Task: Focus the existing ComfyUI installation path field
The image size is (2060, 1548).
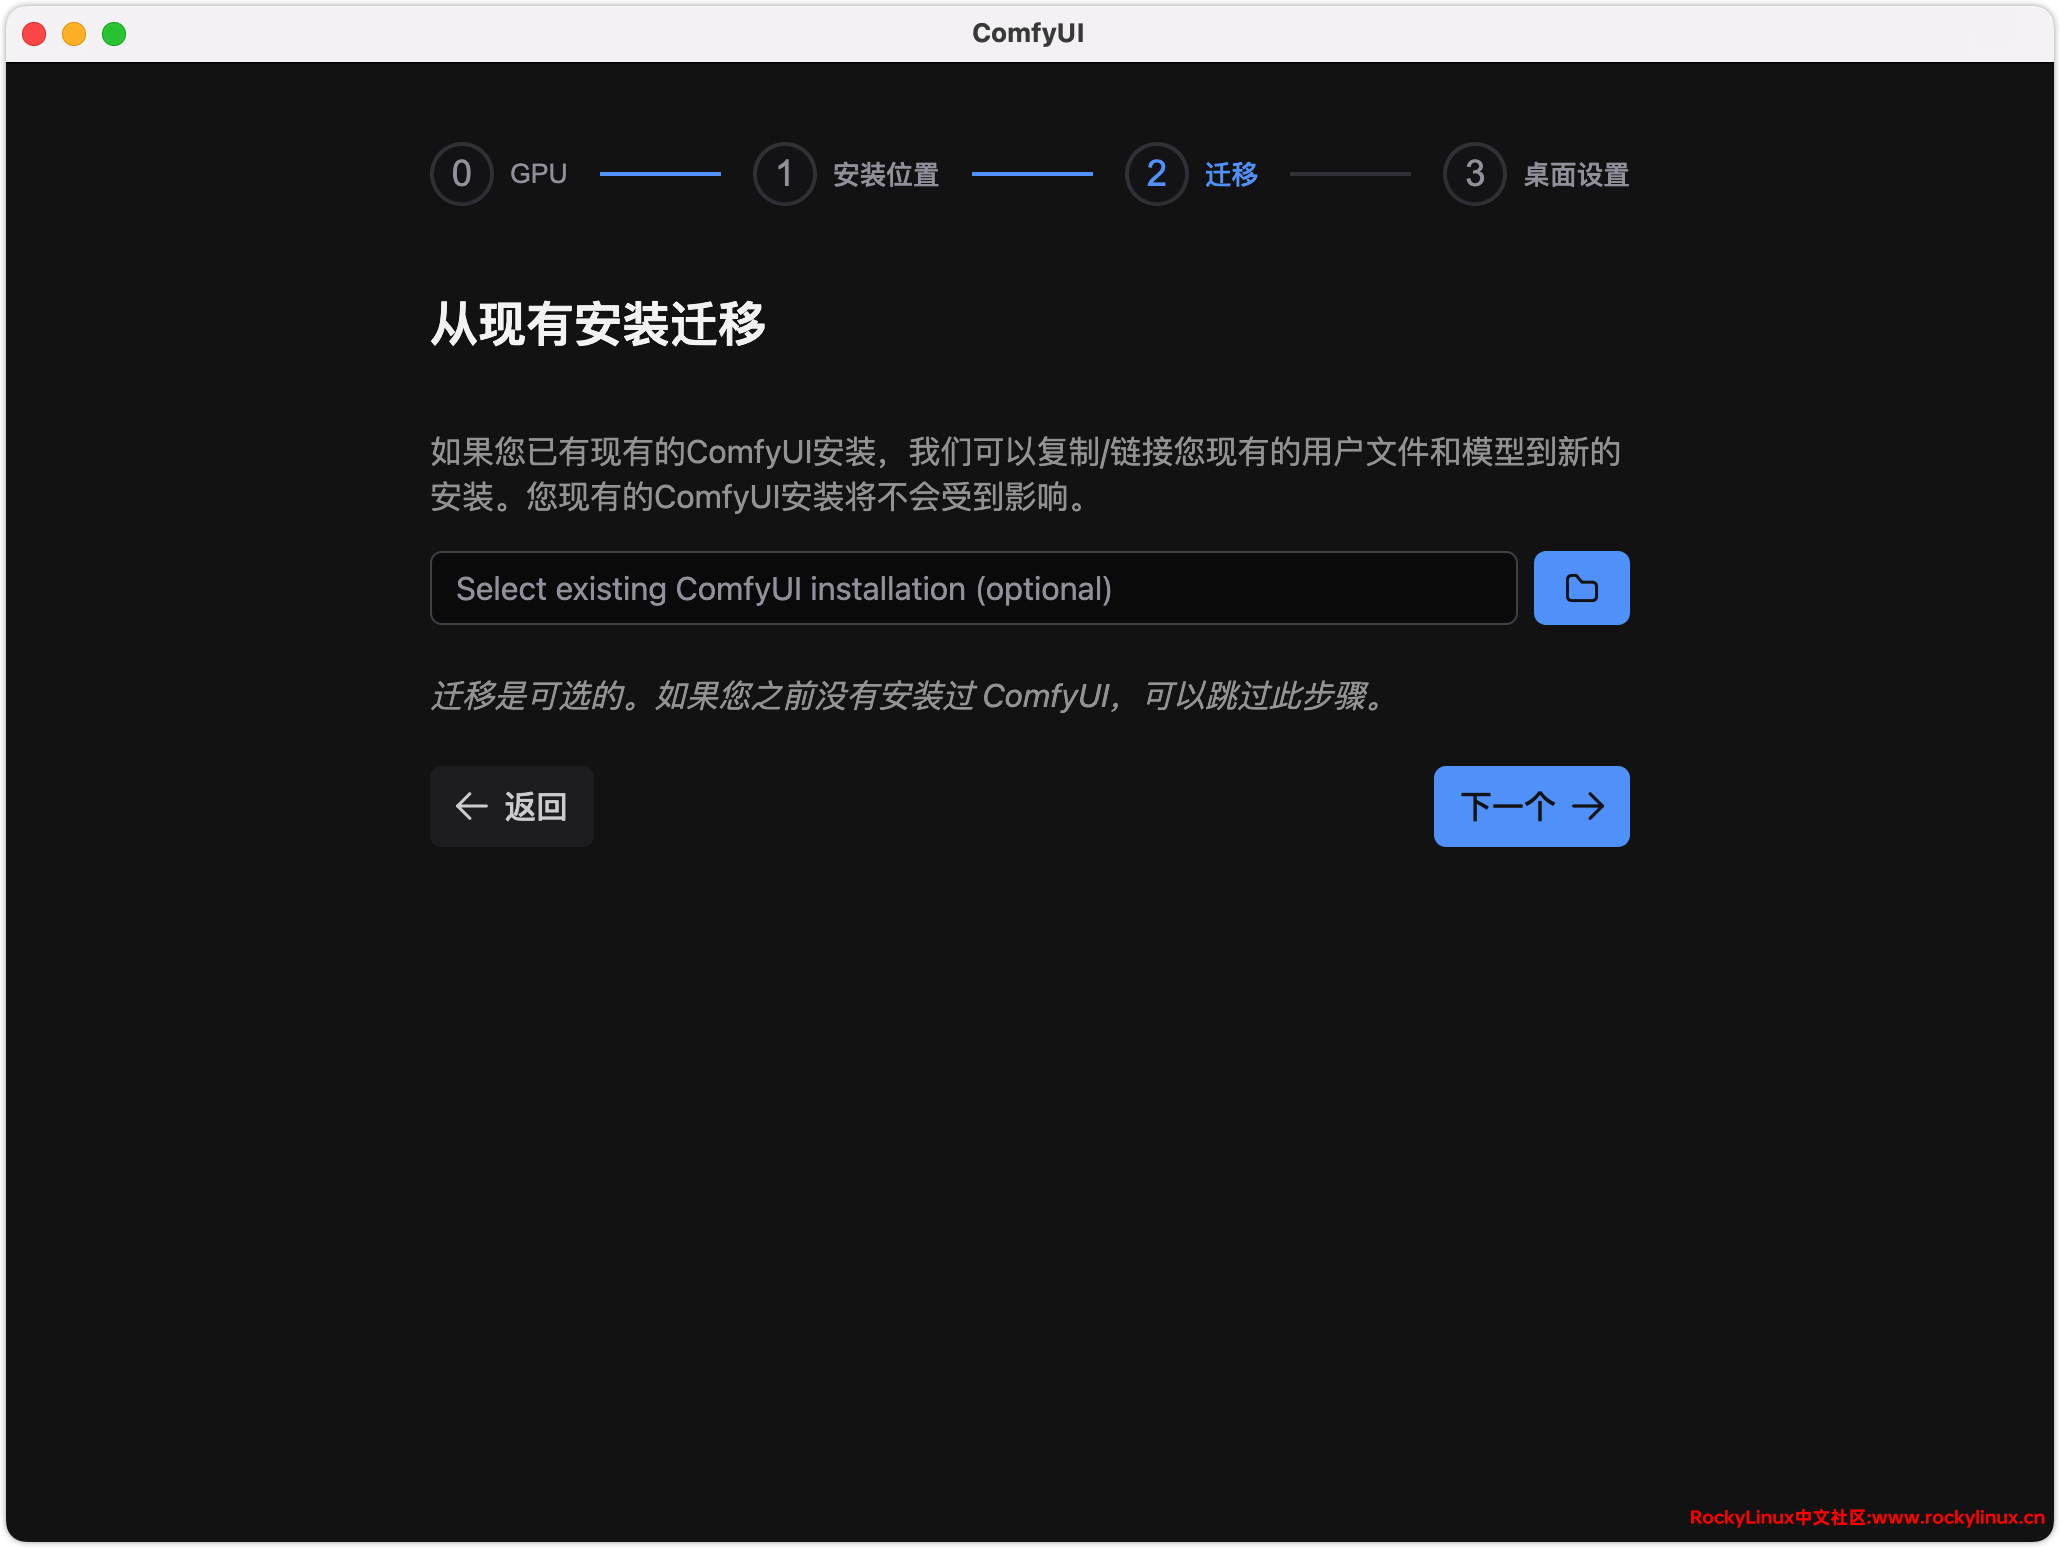Action: [973, 588]
